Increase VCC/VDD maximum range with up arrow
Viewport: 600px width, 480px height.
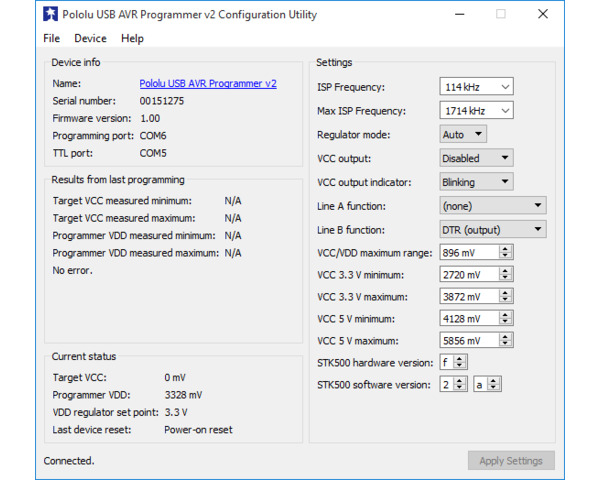coord(505,249)
